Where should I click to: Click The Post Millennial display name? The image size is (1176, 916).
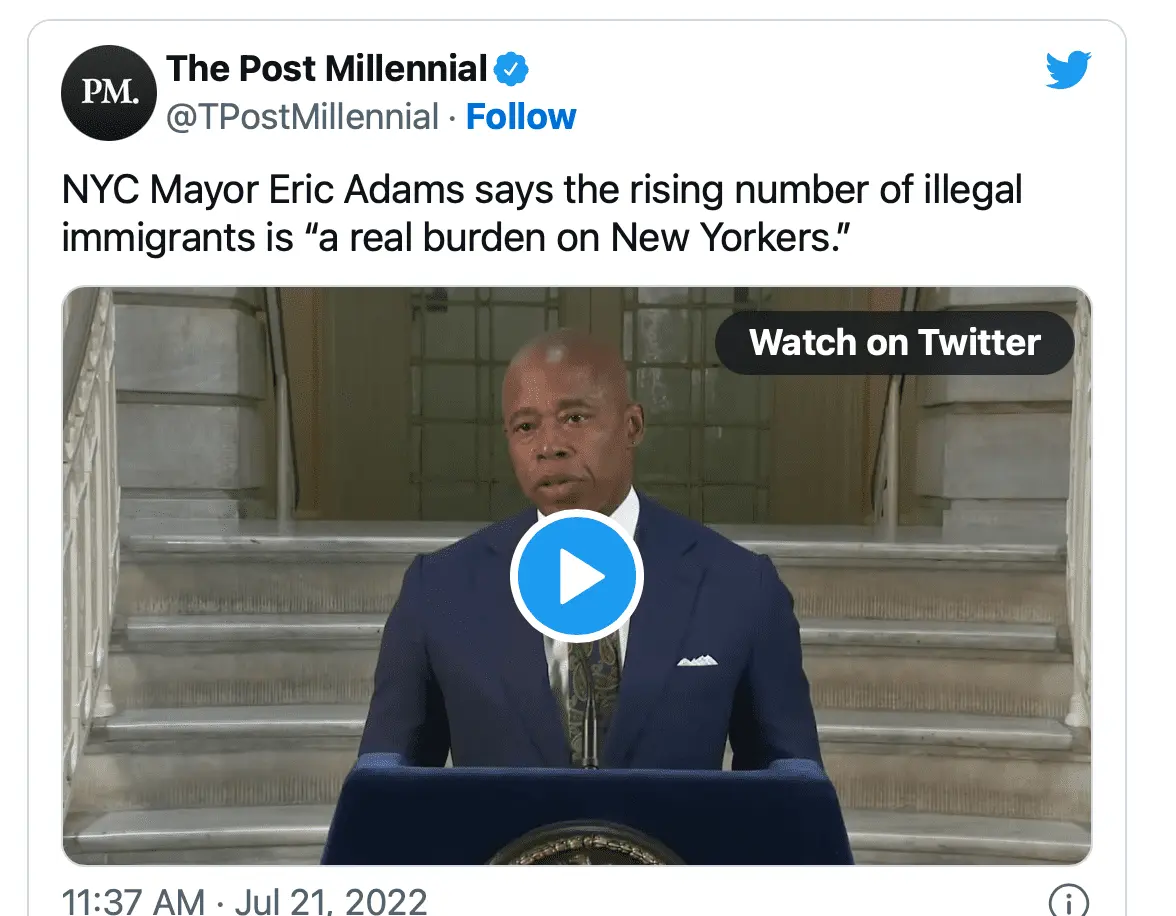point(327,69)
